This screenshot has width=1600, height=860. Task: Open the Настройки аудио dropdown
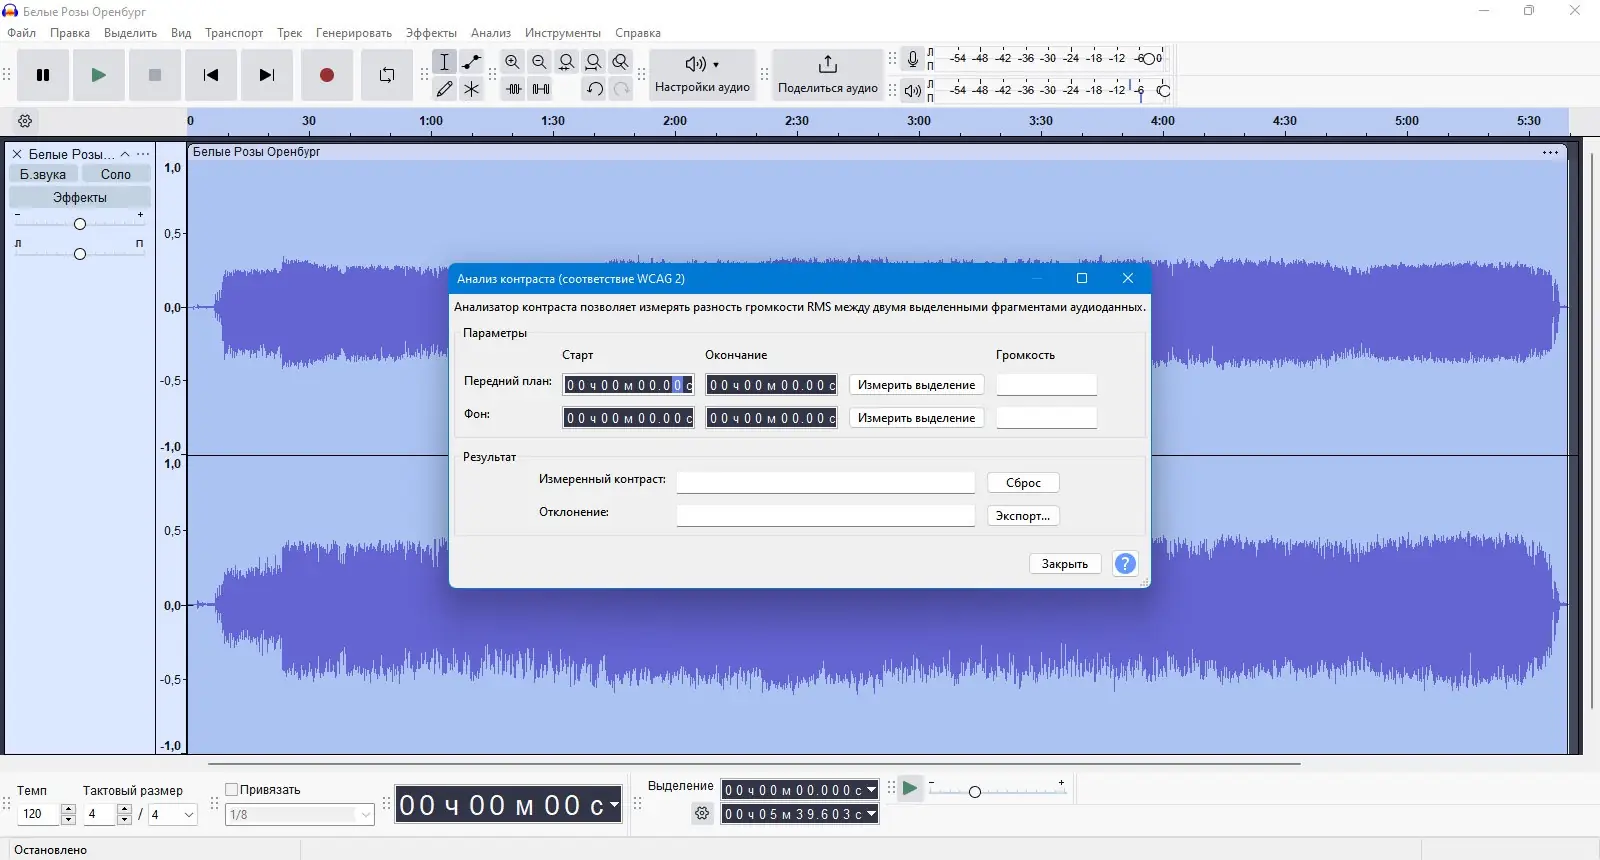point(702,75)
